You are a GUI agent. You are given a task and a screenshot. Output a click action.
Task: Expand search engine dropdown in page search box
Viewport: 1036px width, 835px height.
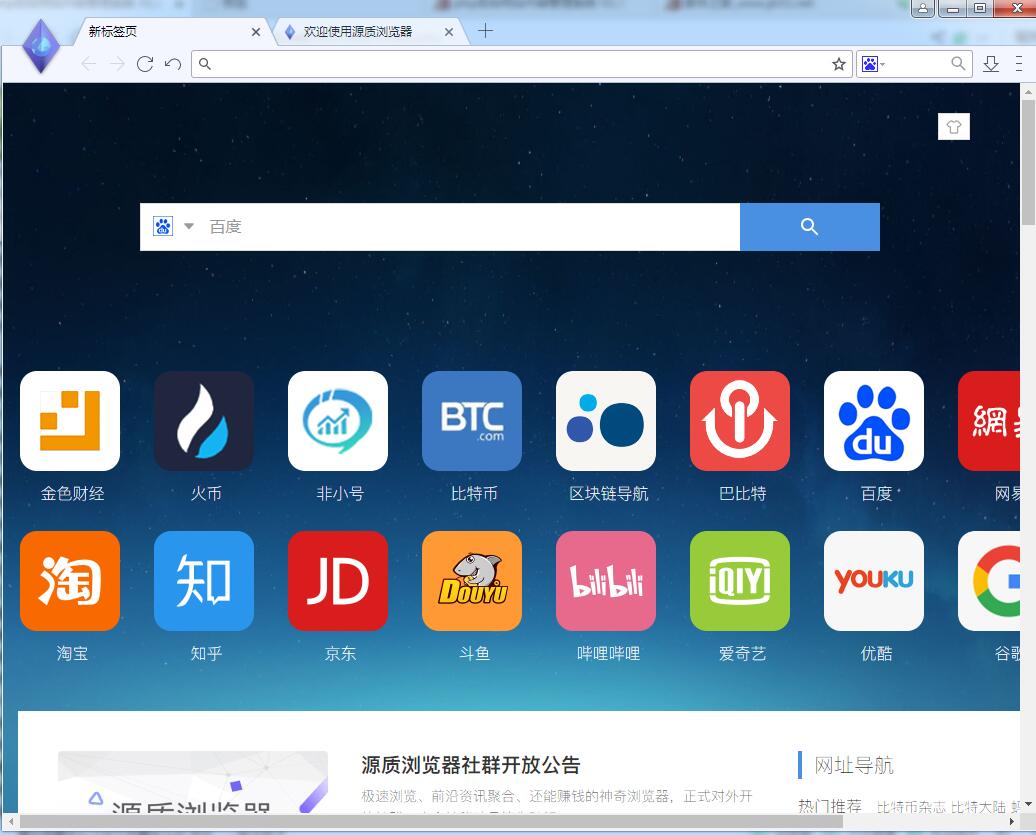[x=189, y=227]
